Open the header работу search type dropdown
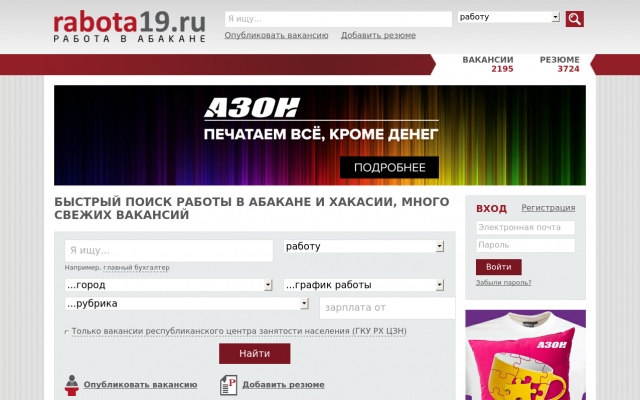 point(509,17)
